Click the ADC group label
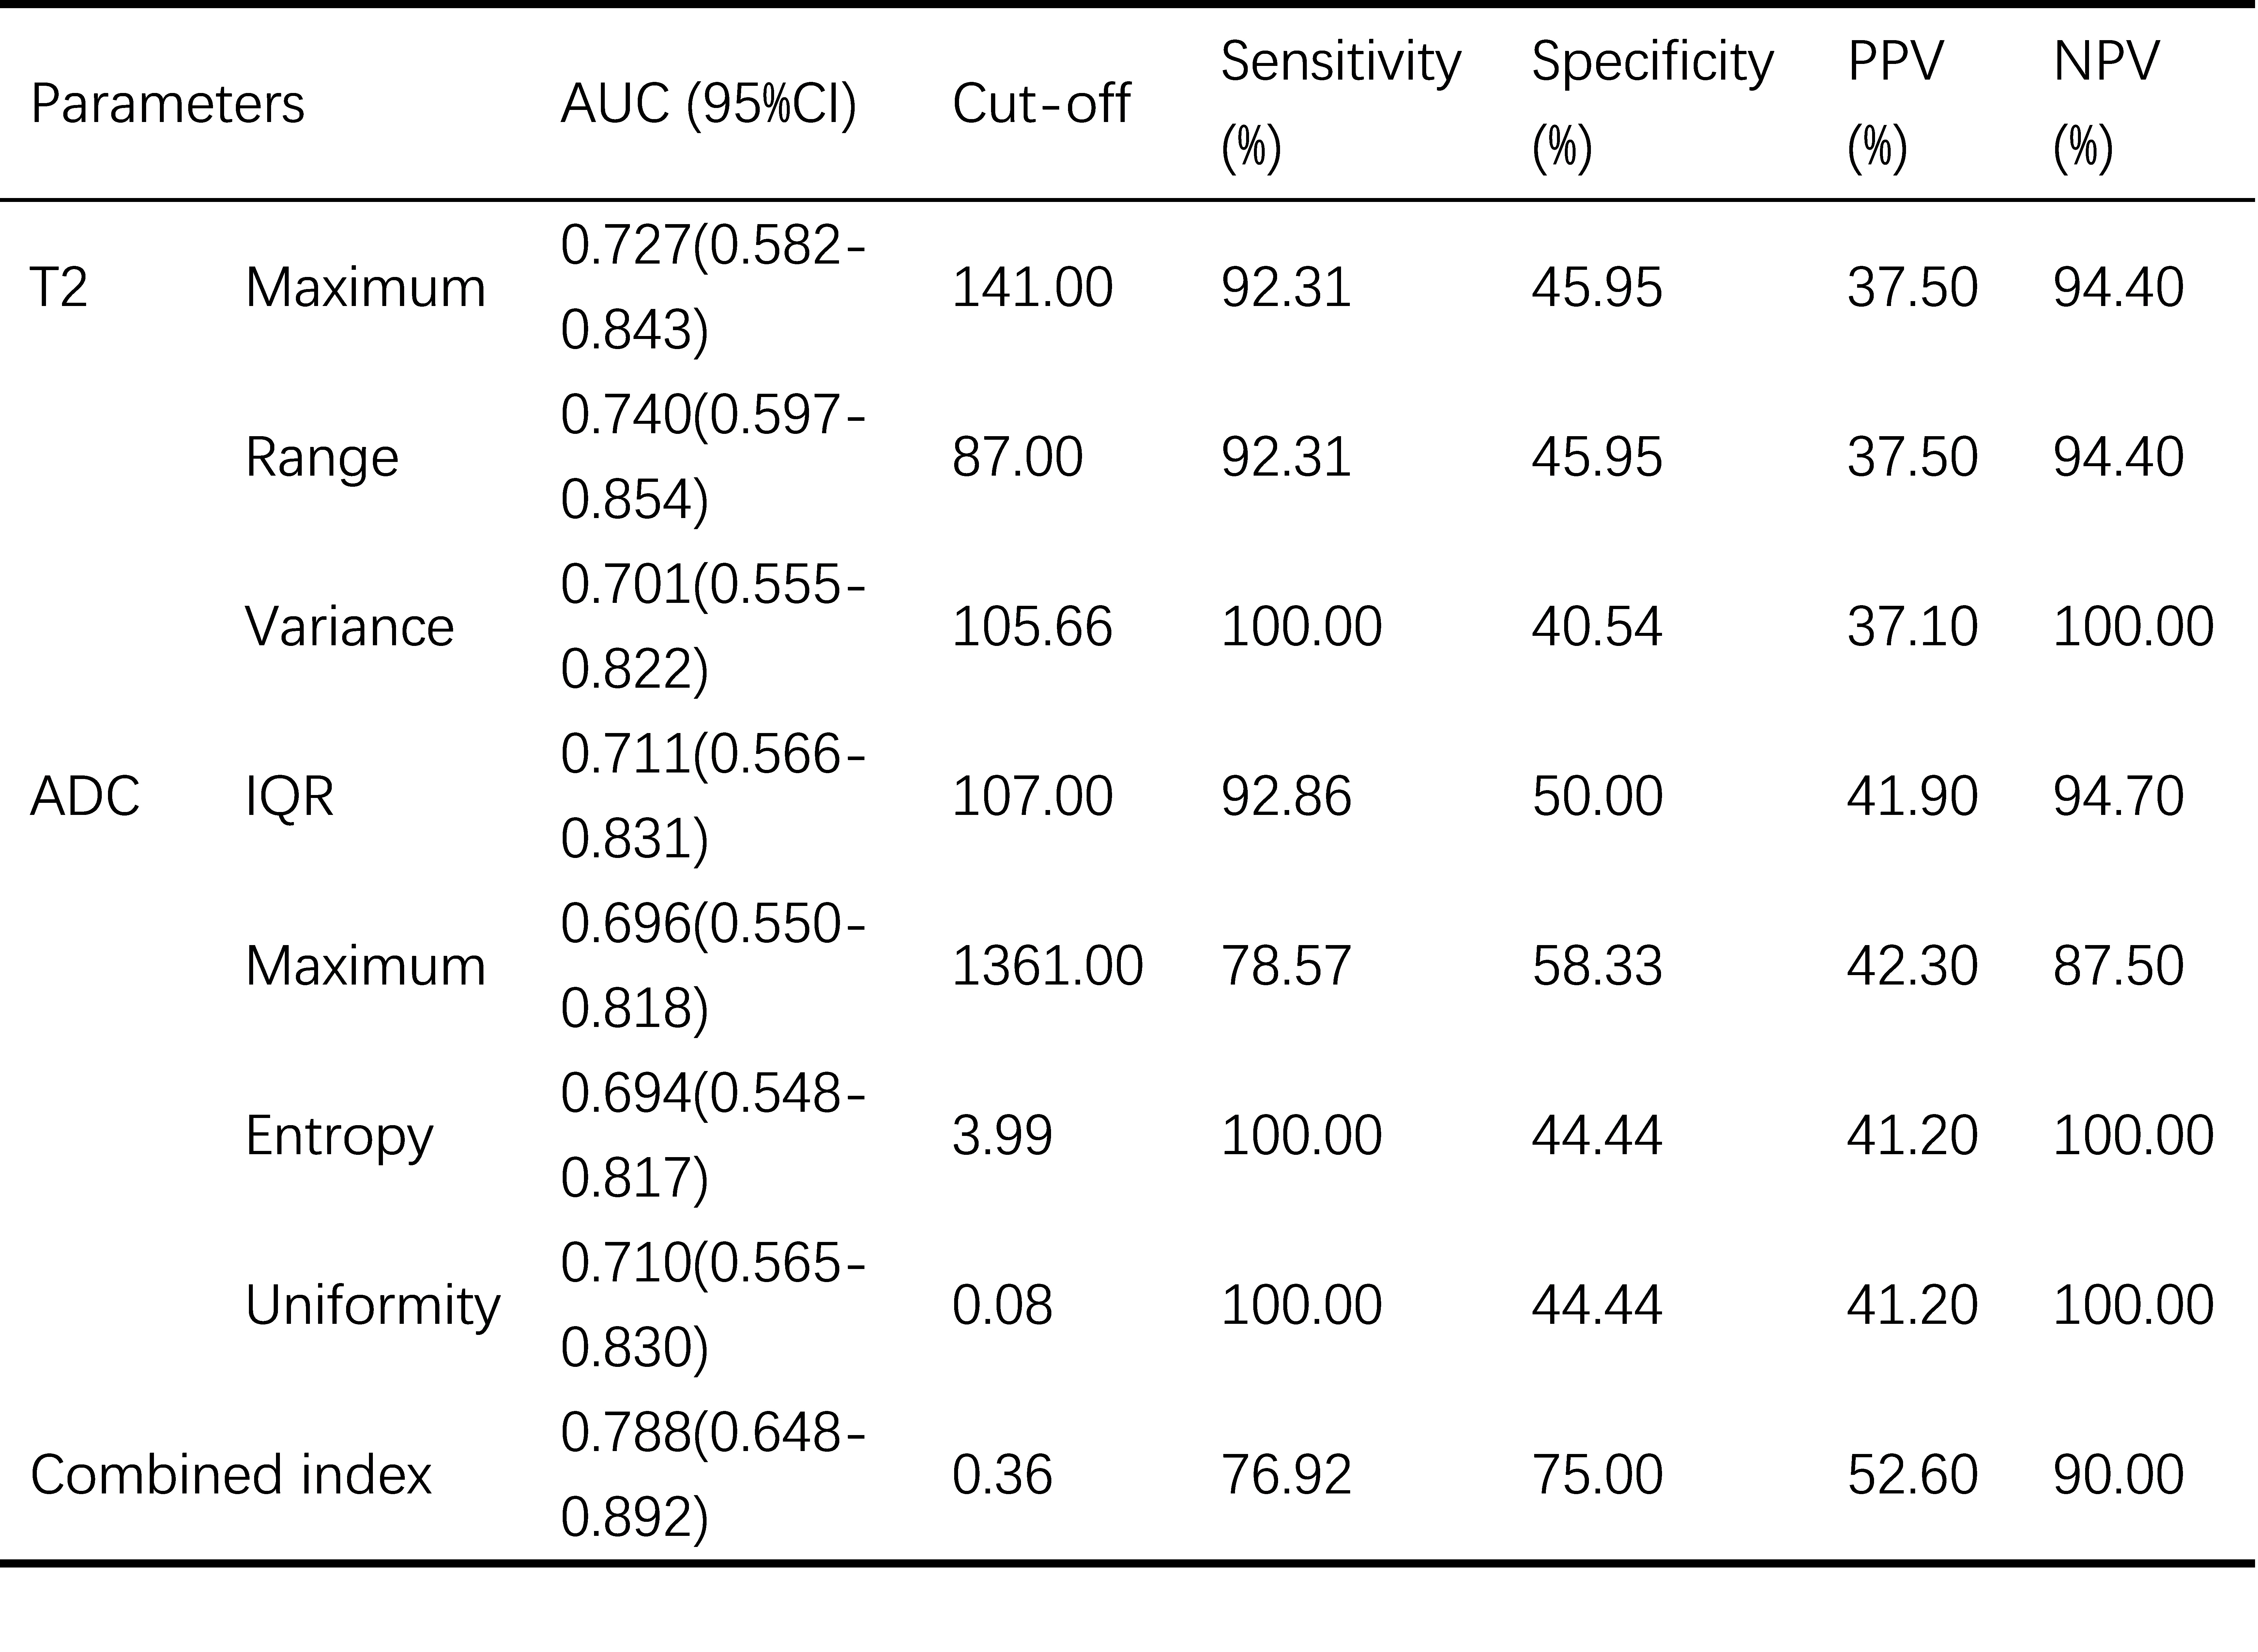The image size is (2258, 1652). (85, 797)
